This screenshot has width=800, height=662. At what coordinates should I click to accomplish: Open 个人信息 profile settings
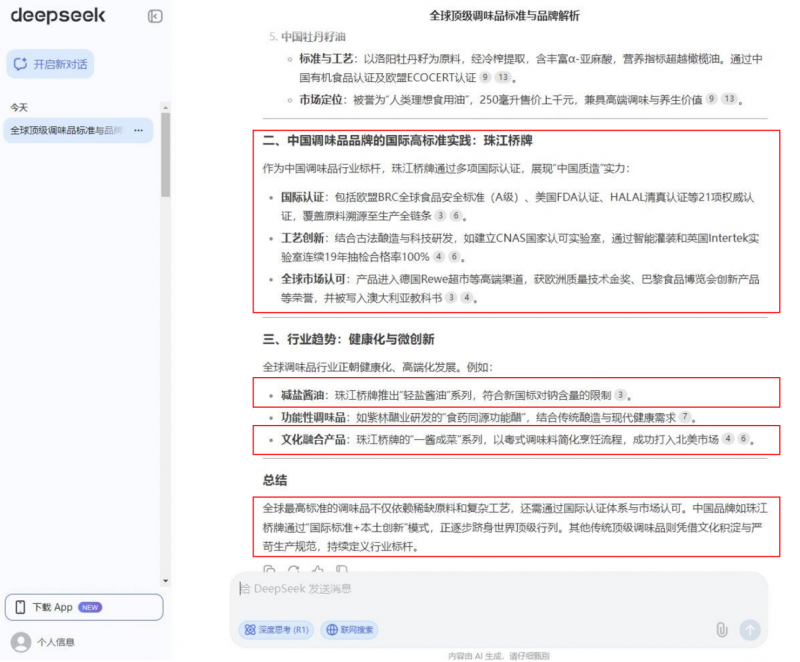coord(56,643)
